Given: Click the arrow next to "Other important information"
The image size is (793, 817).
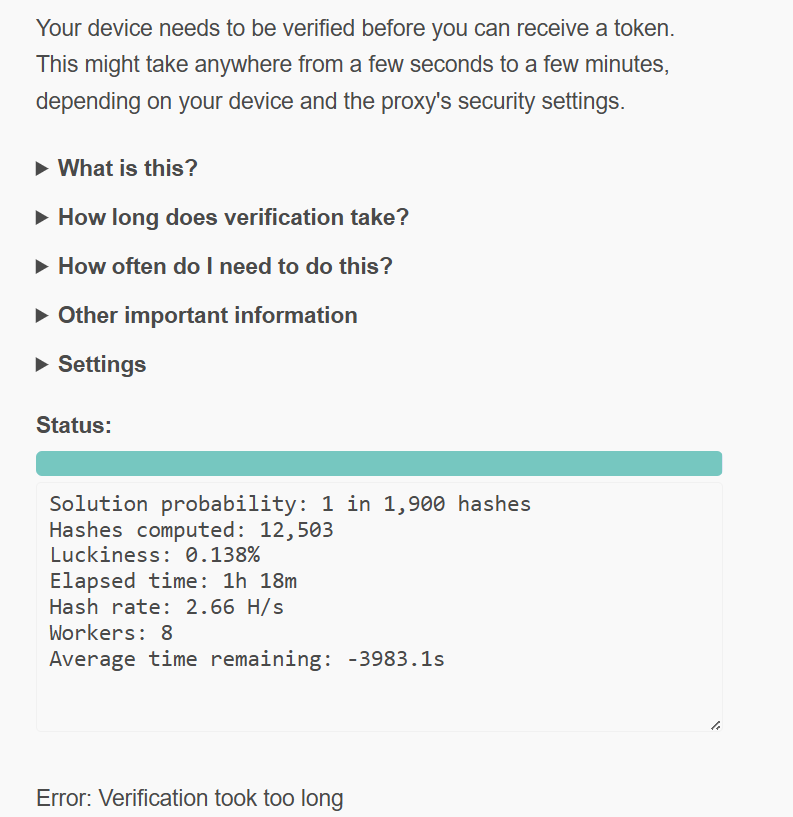Looking at the screenshot, I should pos(42,315).
